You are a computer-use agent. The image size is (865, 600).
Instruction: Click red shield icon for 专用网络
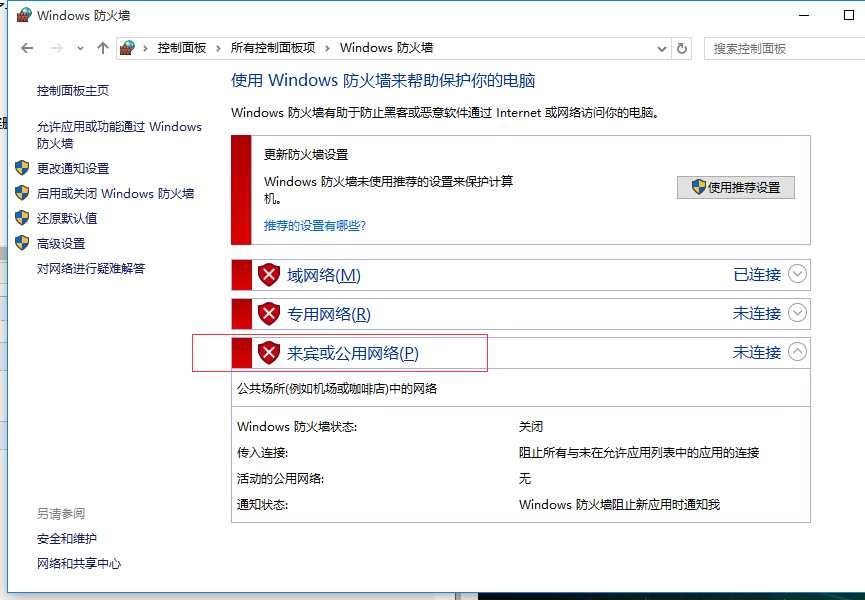(269, 314)
